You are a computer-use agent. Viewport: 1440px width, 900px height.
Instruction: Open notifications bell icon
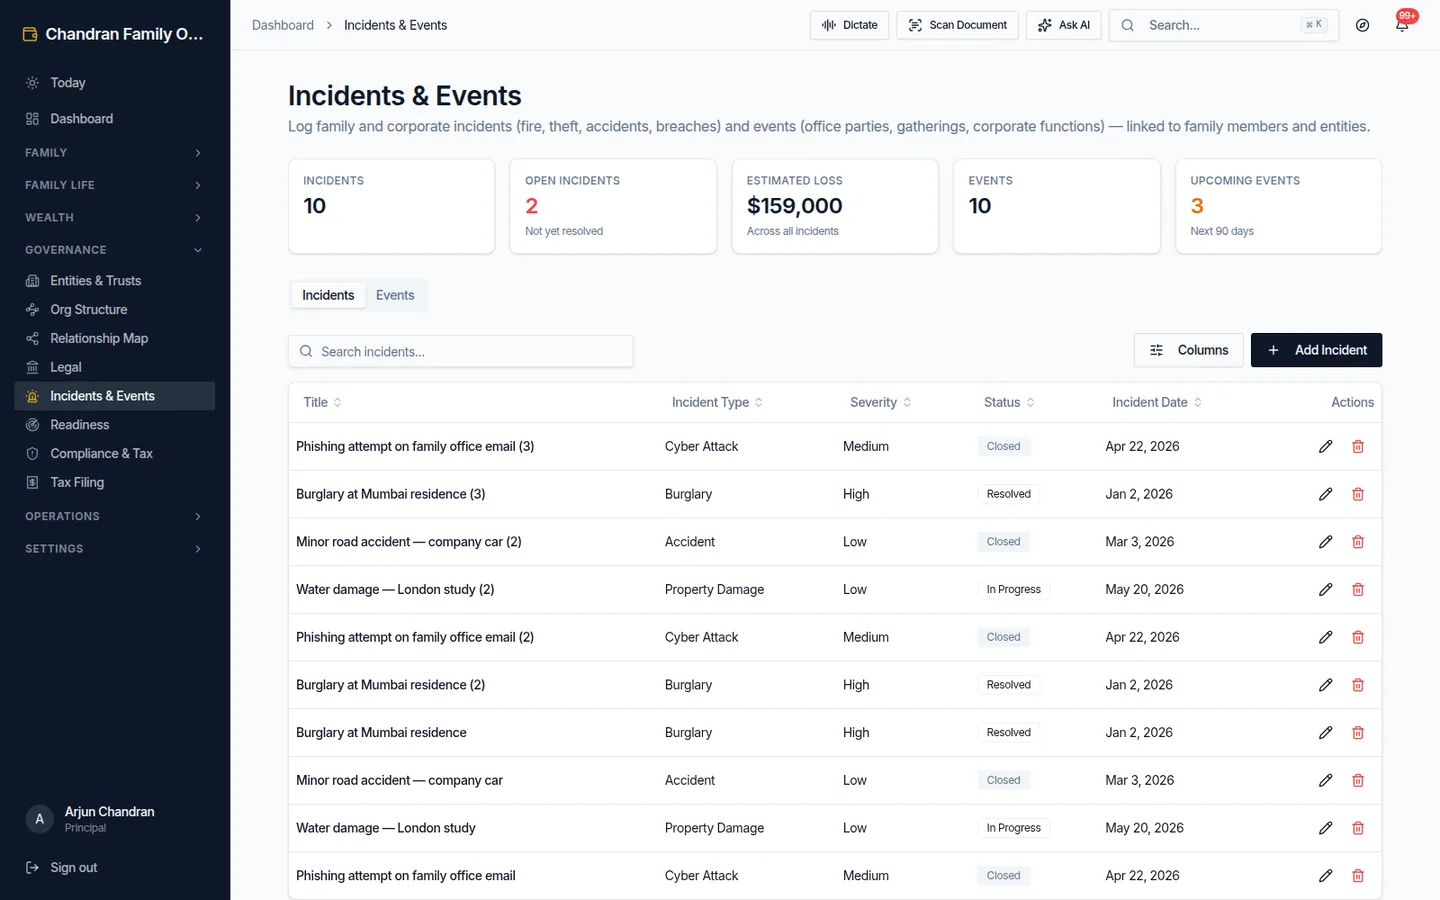click(x=1402, y=25)
